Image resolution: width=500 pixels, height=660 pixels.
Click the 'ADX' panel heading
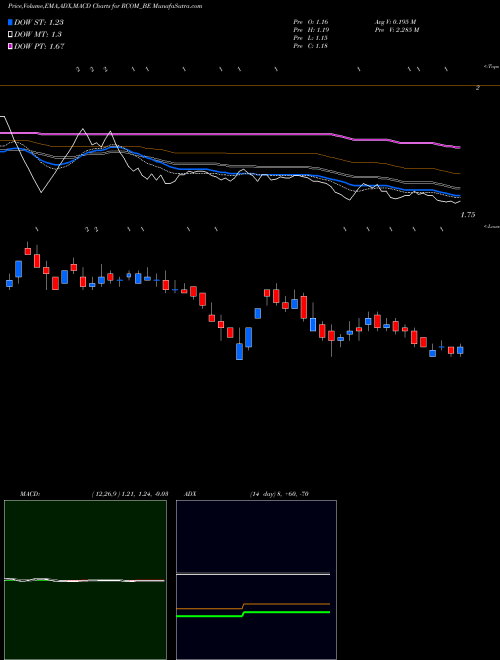190,494
